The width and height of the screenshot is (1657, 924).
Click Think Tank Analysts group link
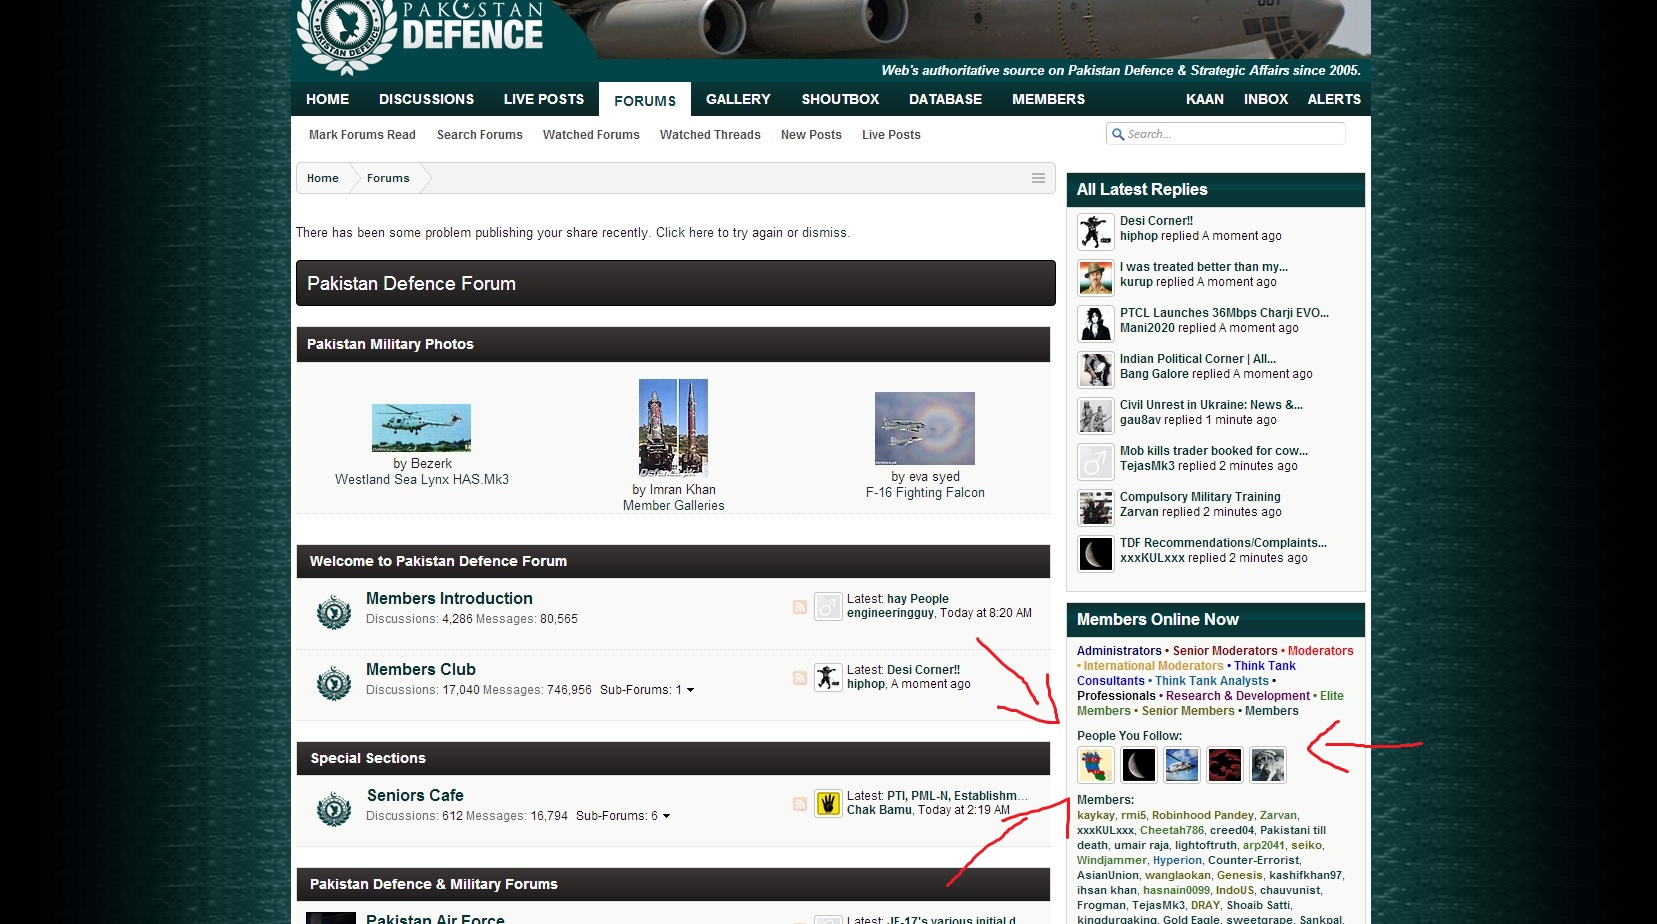tap(1212, 681)
